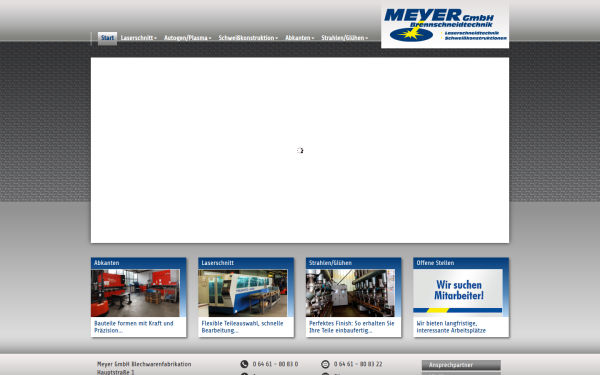This screenshot has height=375, width=600.
Task: Click the 'Wir suchen Mitarbeiter!' banner
Action: tap(458, 293)
